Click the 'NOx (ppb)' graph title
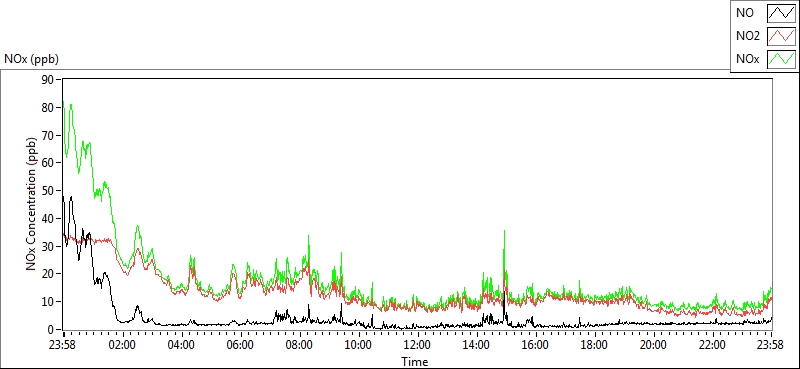This screenshot has width=800, height=369. (x=31, y=59)
